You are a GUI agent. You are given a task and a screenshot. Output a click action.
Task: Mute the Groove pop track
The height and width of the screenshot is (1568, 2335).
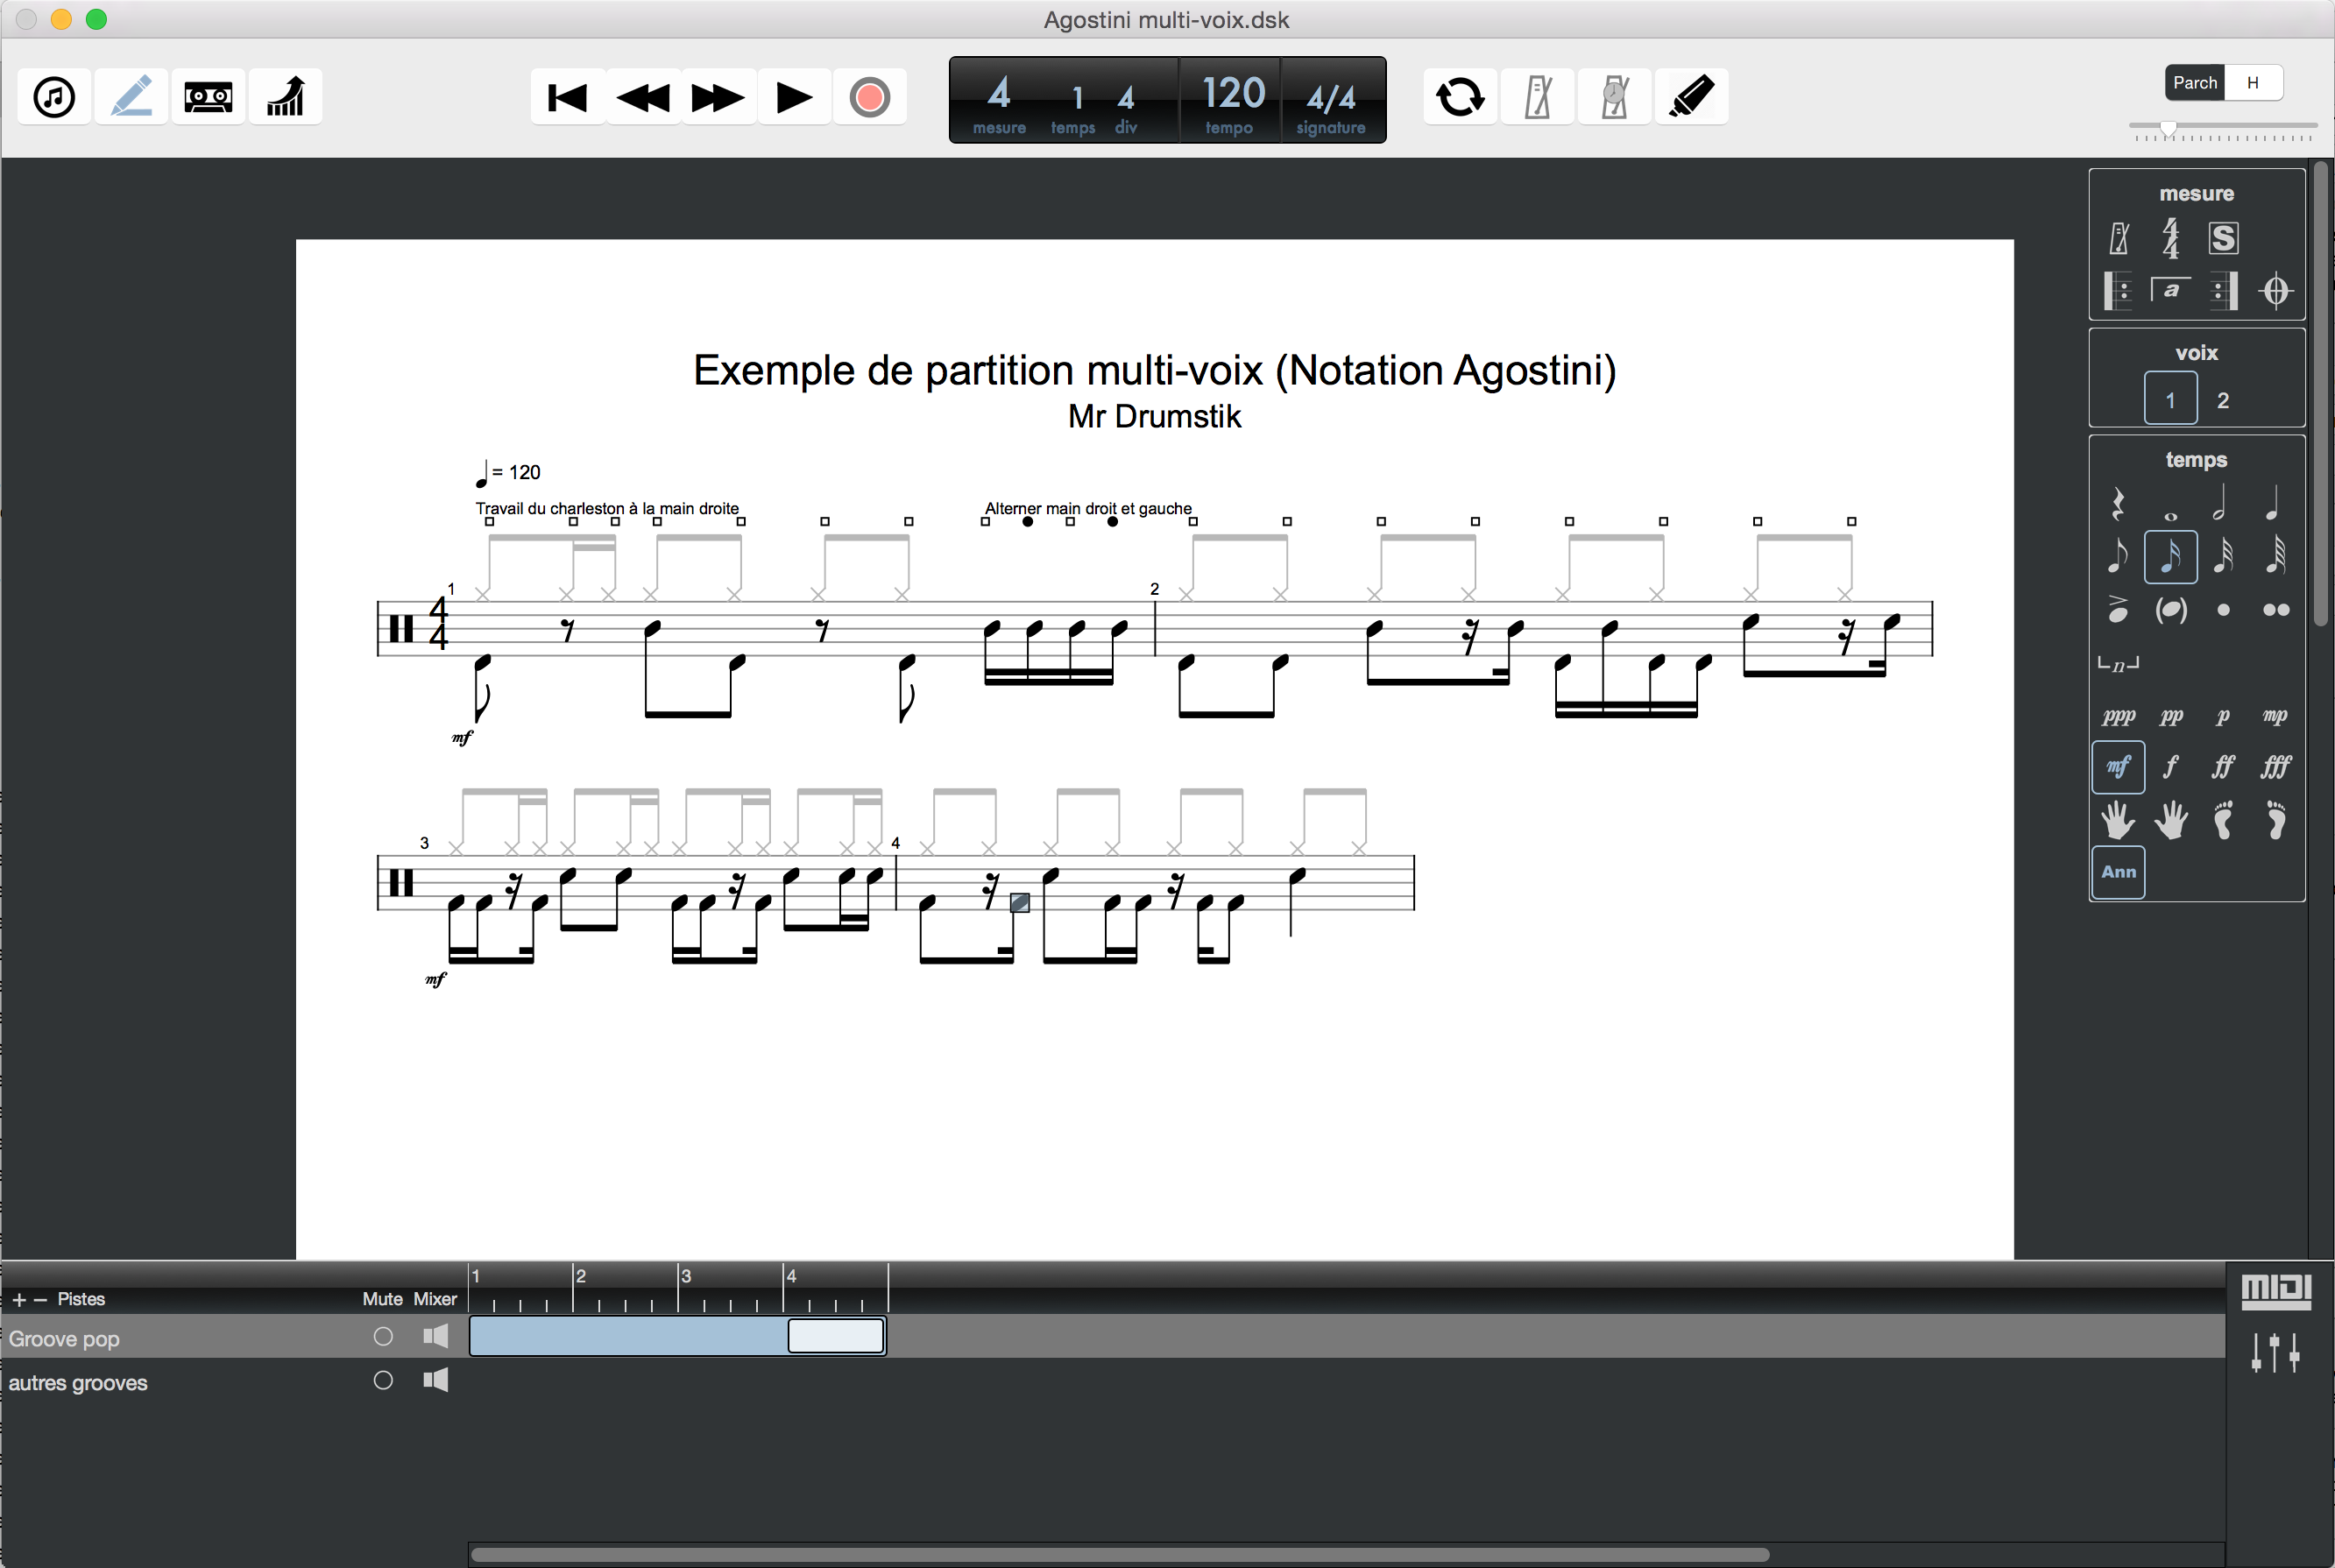383,1337
